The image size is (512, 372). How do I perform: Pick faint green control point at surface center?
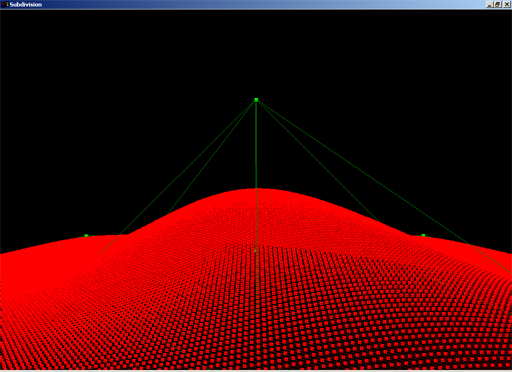point(256,250)
